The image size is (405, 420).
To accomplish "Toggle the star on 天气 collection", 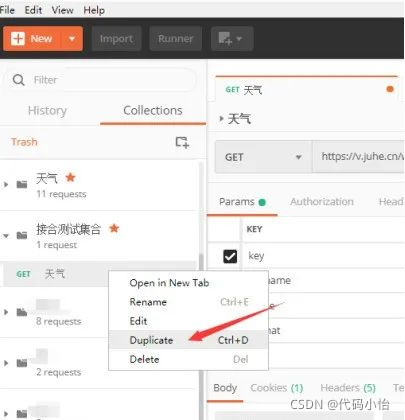I will pos(70,177).
